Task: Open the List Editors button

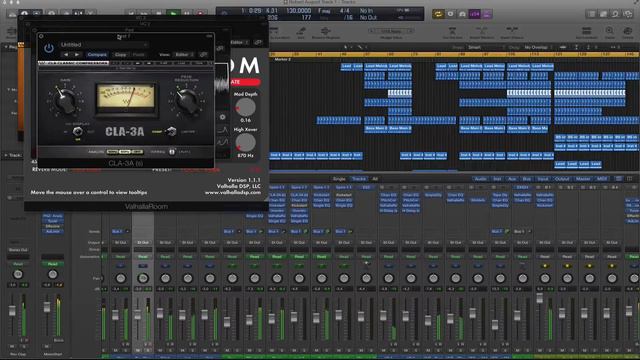Action: pyautogui.click(x=591, y=14)
